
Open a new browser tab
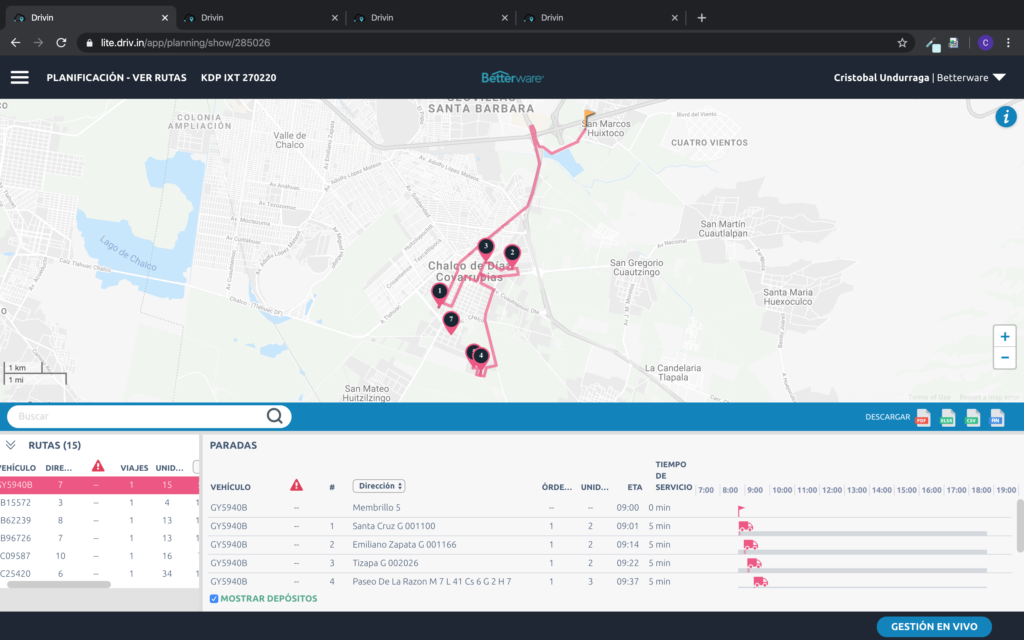coord(701,17)
